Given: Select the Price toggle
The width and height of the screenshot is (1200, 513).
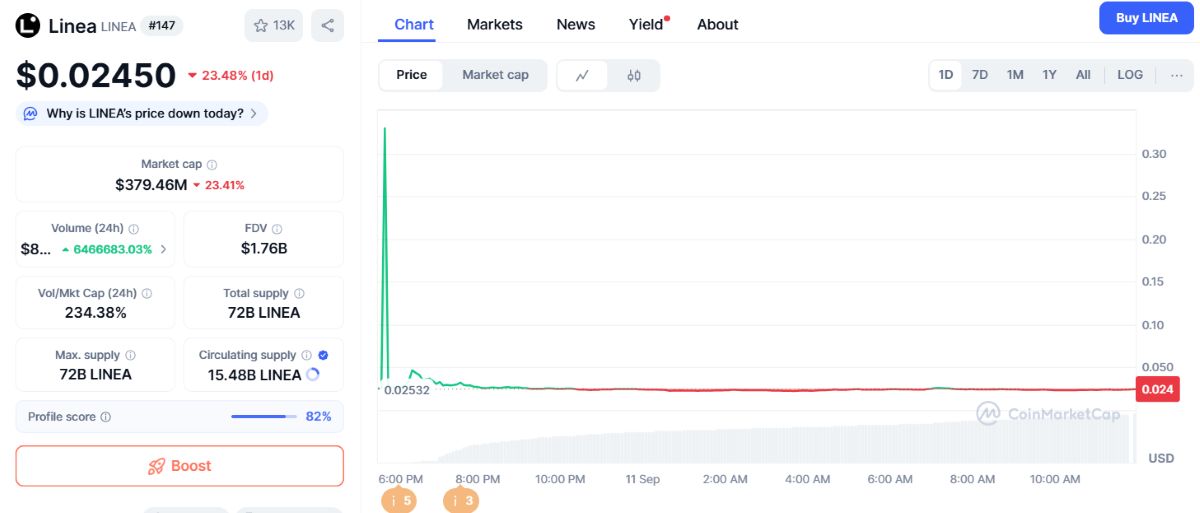Looking at the screenshot, I should [411, 75].
